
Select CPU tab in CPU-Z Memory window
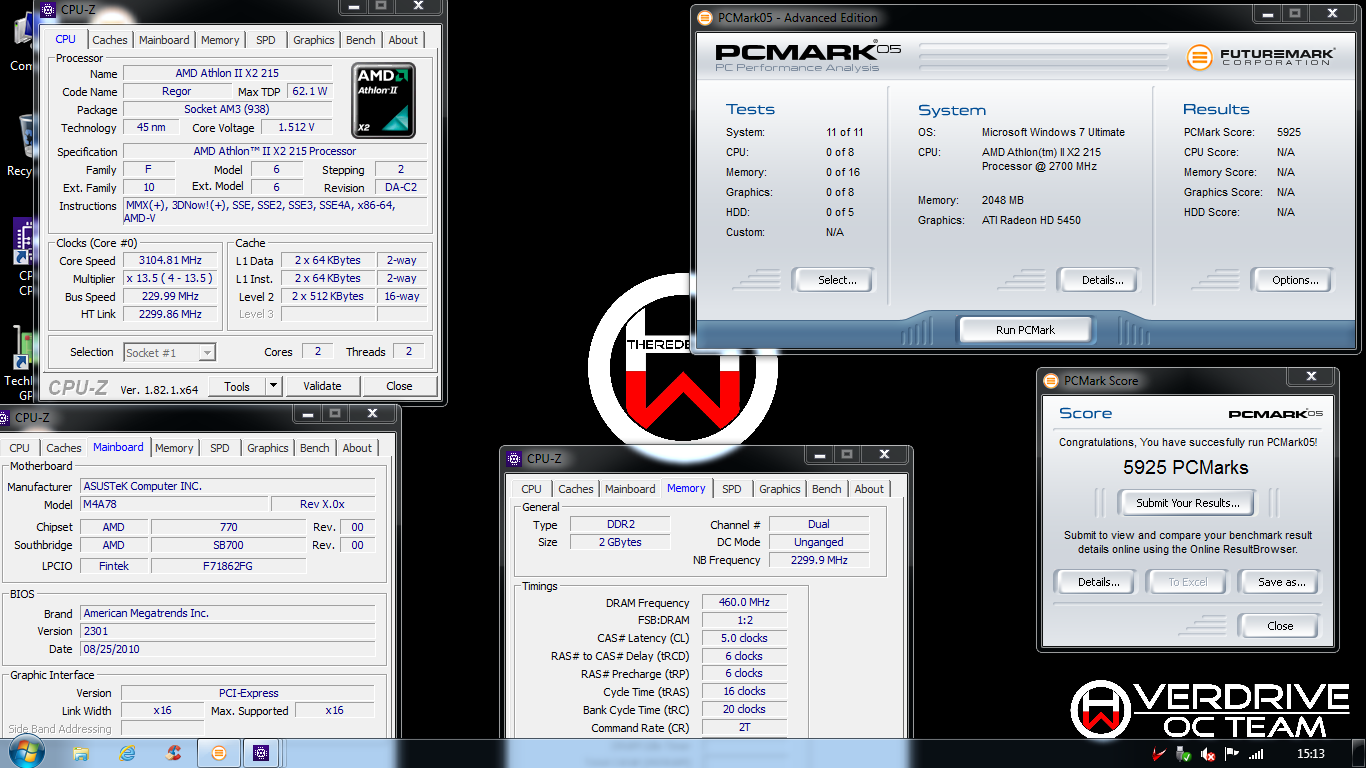(531, 489)
